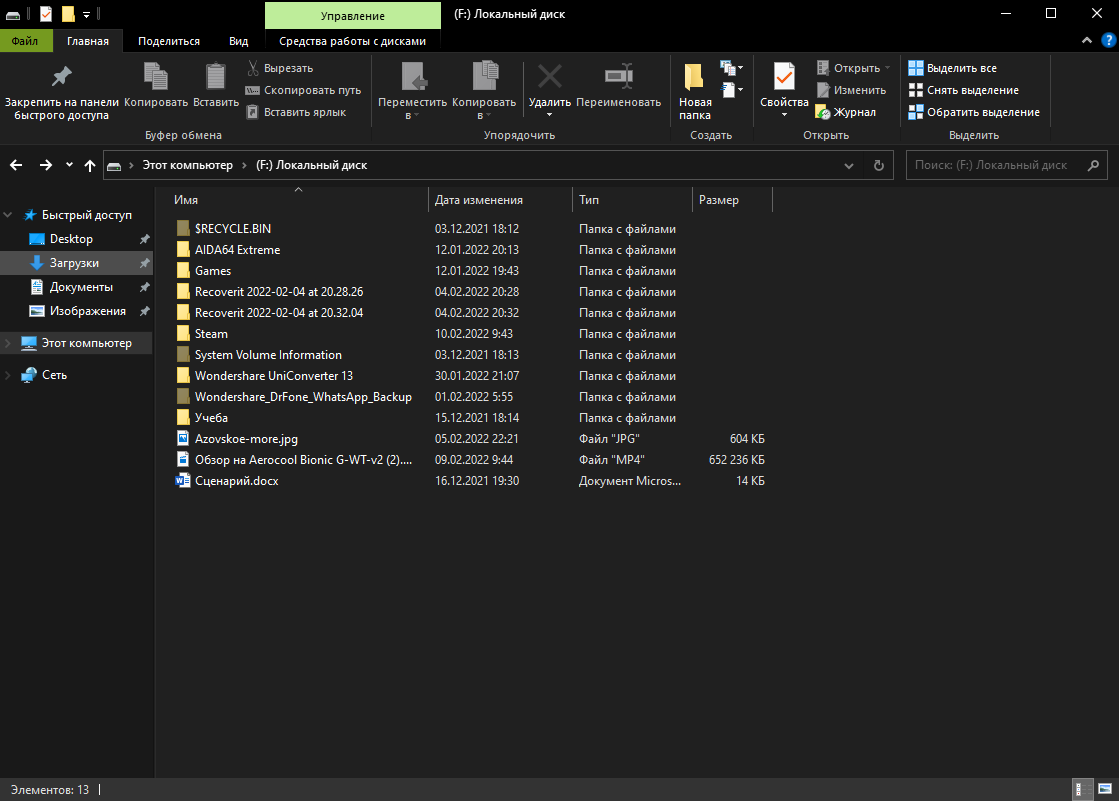Click Снять выделение
The image size is (1119, 801).
[963, 91]
